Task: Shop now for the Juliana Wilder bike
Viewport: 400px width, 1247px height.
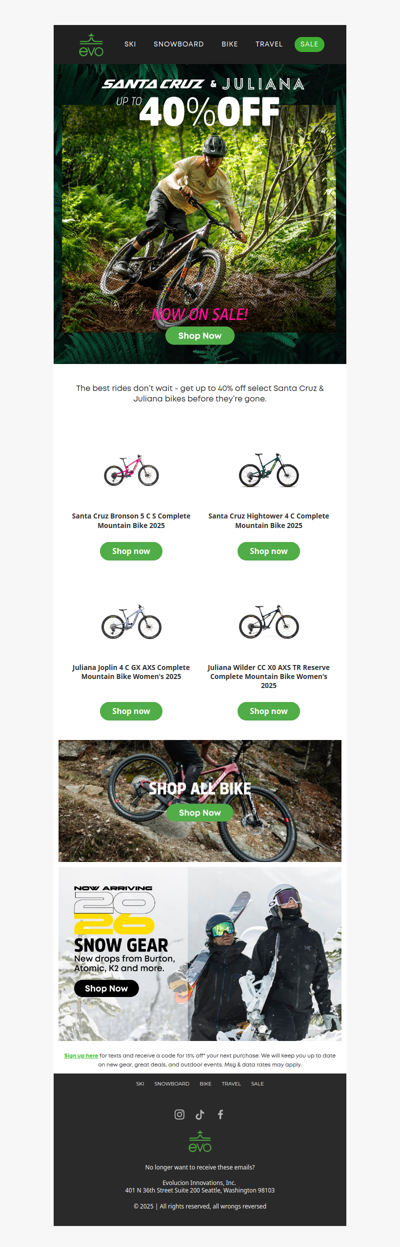Action: (269, 711)
